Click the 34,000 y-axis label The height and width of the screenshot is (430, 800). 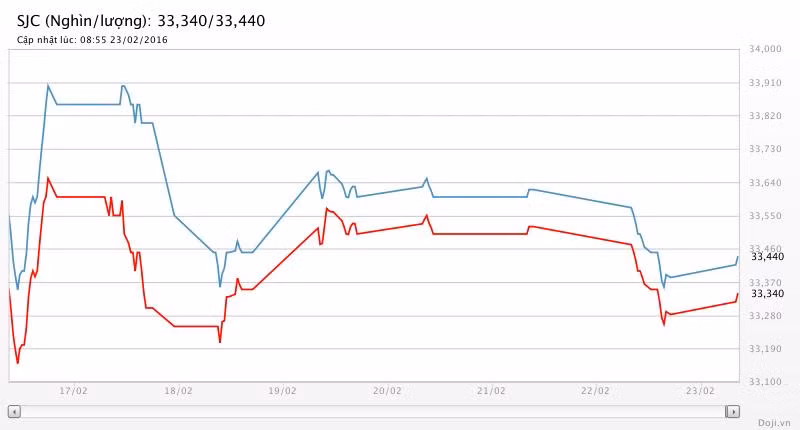pos(766,49)
